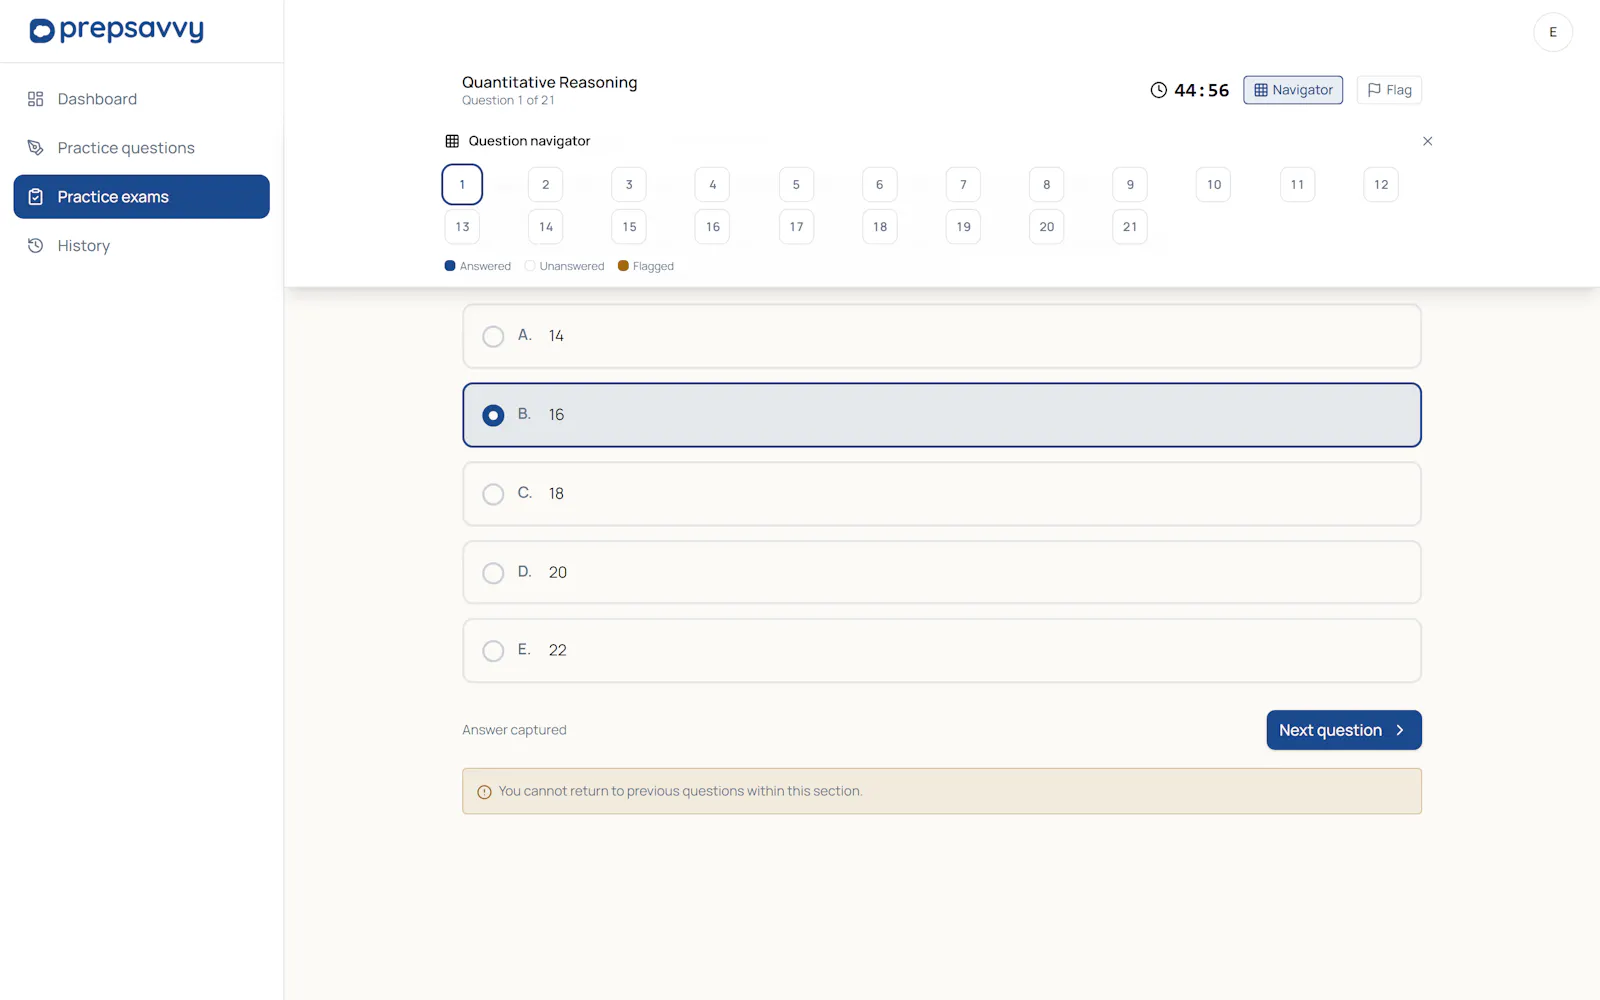
Task: Jump to question 20 in navigator
Action: 1046,227
